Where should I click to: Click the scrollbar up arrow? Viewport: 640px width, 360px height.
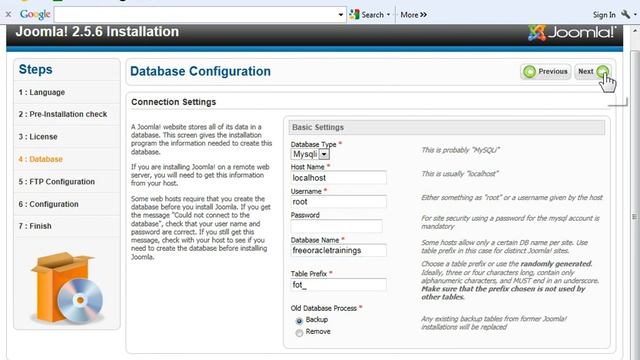click(x=635, y=31)
